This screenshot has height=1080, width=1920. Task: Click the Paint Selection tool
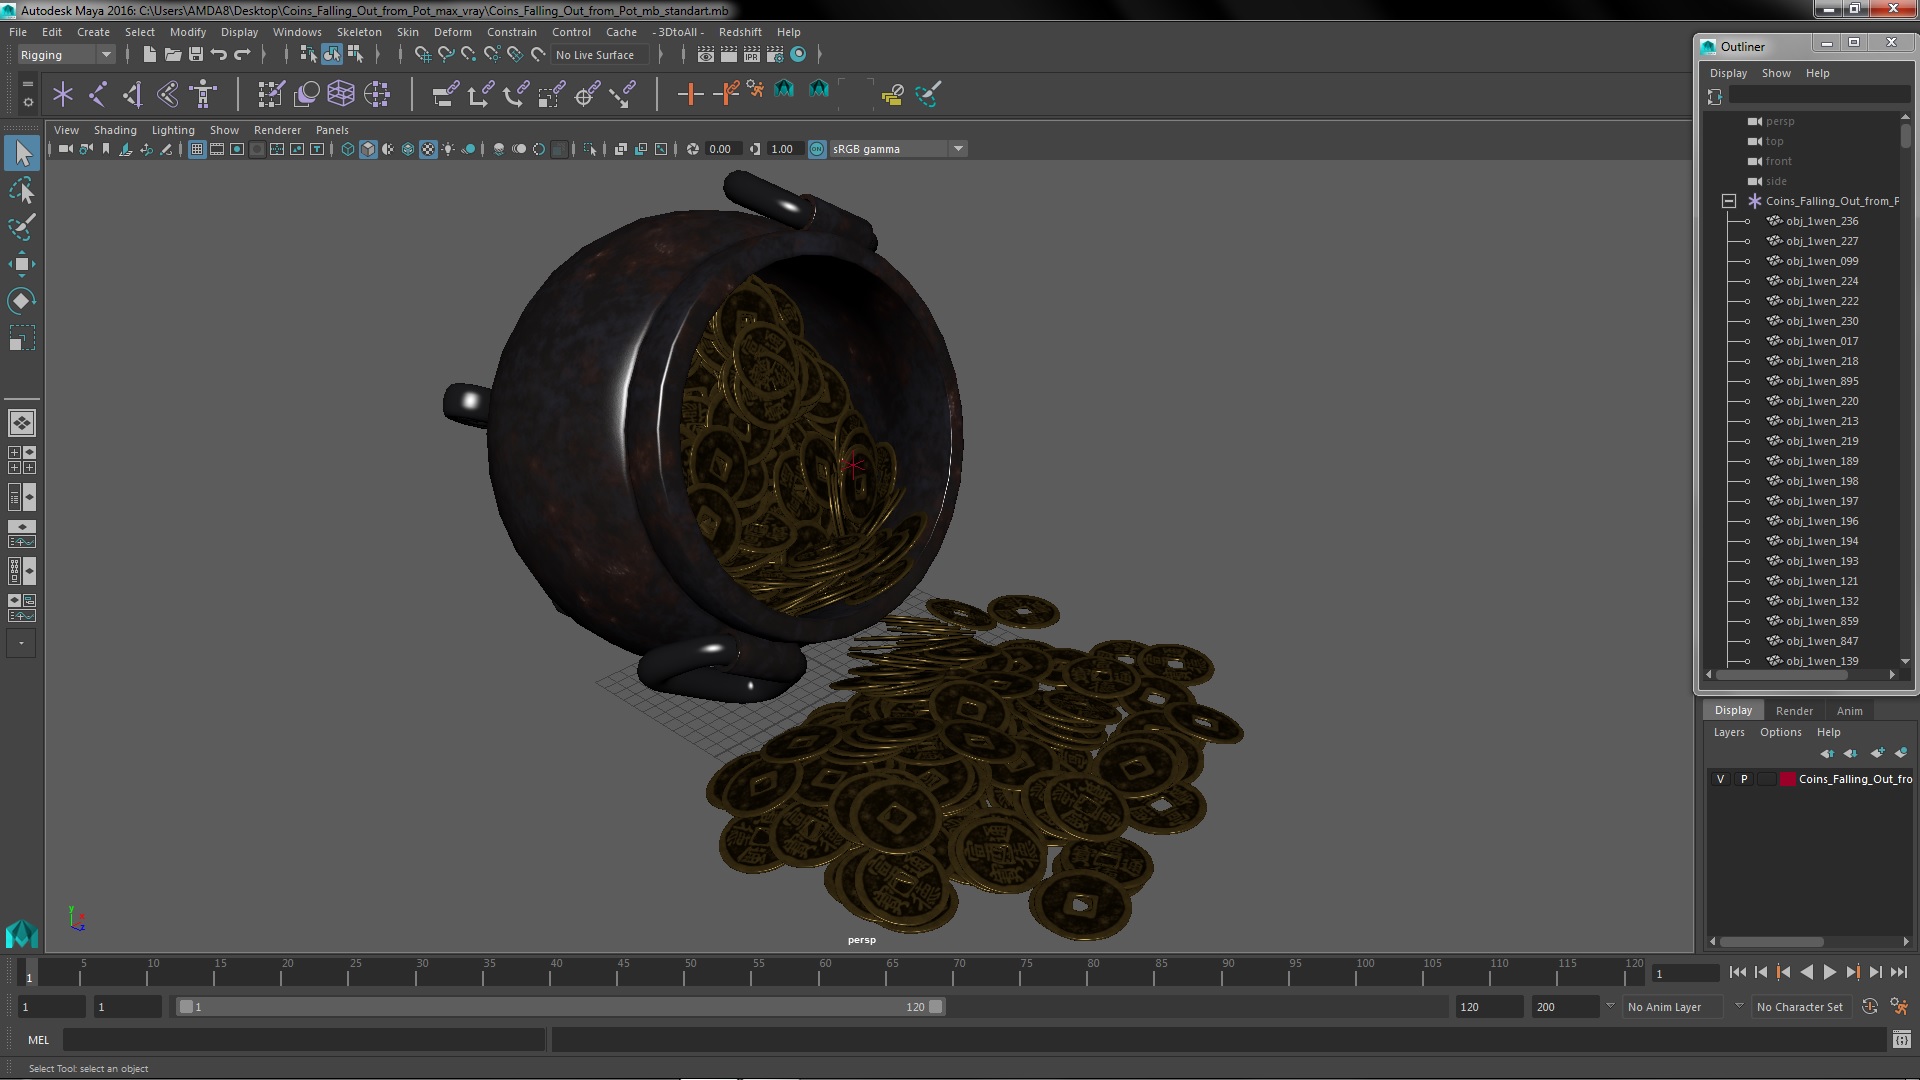point(21,227)
